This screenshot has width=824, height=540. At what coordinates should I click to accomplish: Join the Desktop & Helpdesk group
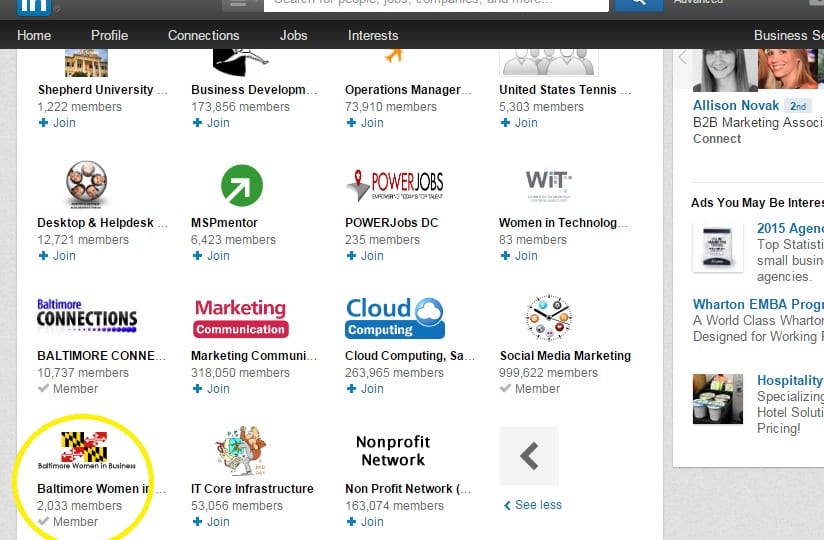[57, 255]
